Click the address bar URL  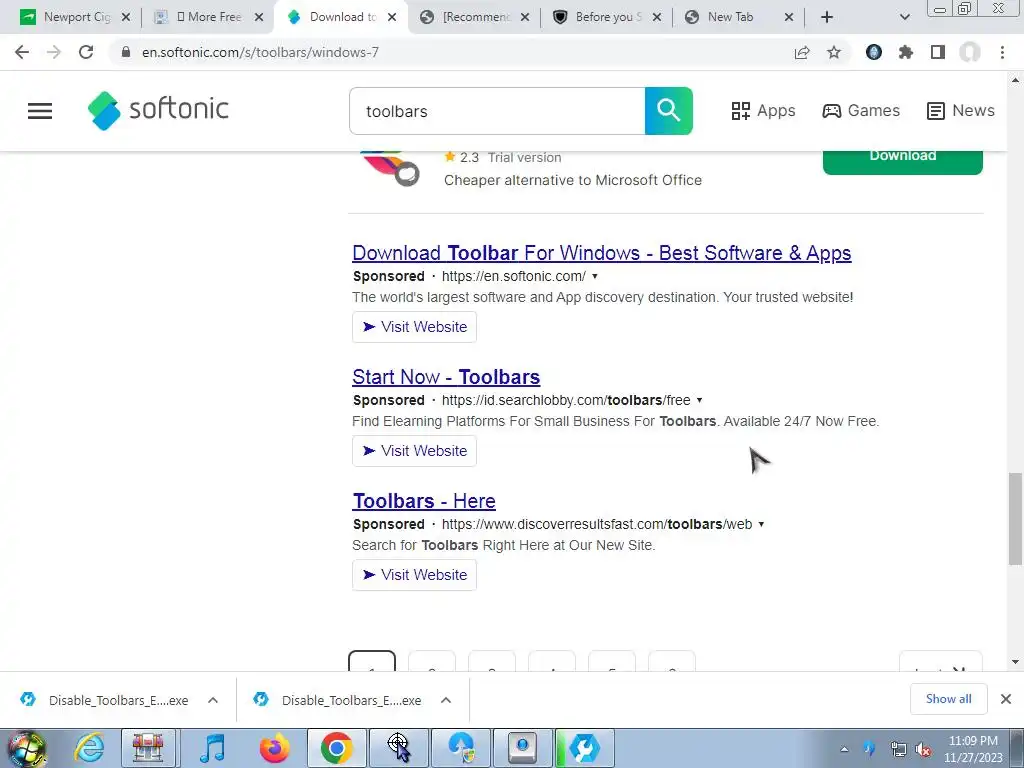coord(260,52)
